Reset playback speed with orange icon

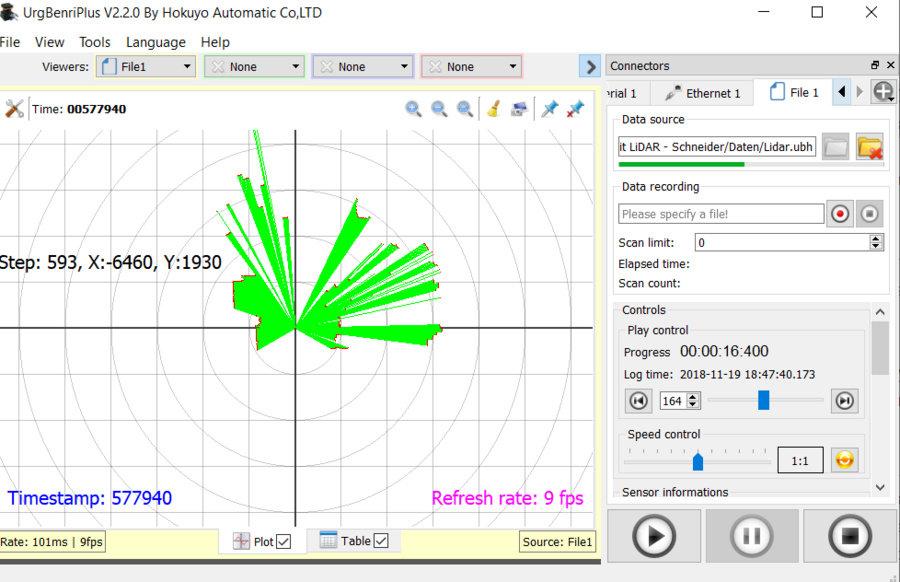845,460
